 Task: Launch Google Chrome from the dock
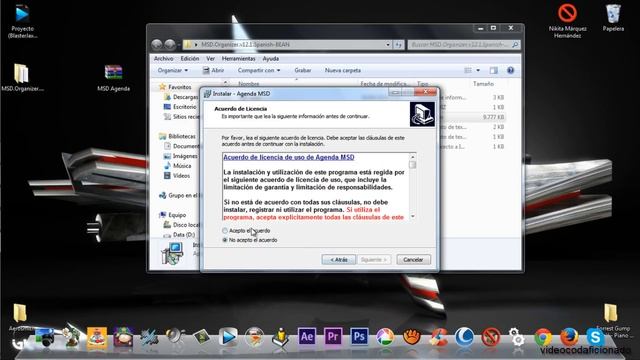pos(543,337)
